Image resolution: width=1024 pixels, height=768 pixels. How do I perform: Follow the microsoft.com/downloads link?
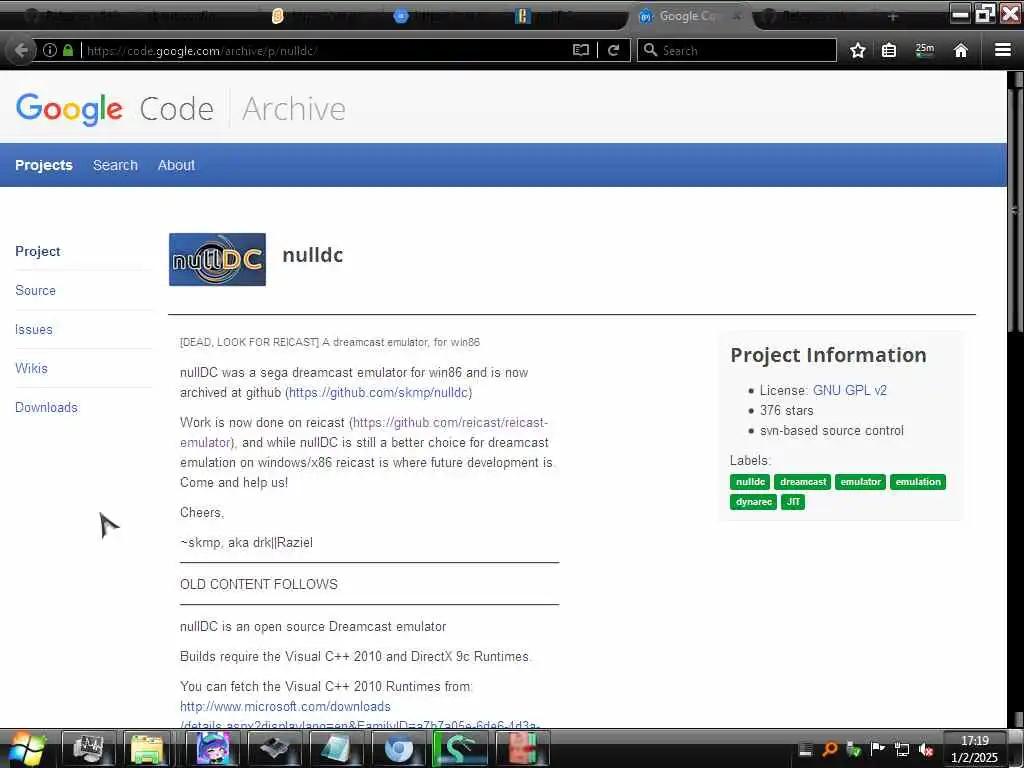pyautogui.click(x=285, y=707)
